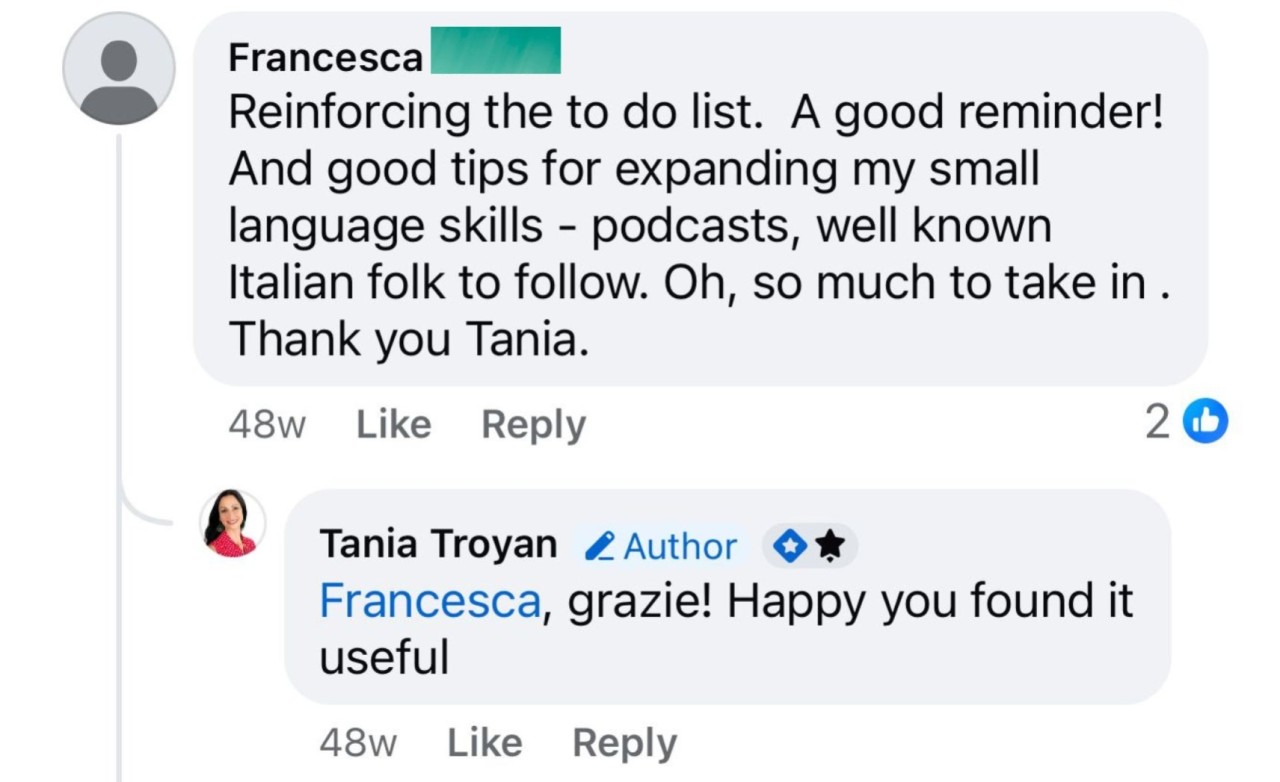Open Tania Troyan's profile name link
Screen dimensions: 1280x782
point(438,544)
